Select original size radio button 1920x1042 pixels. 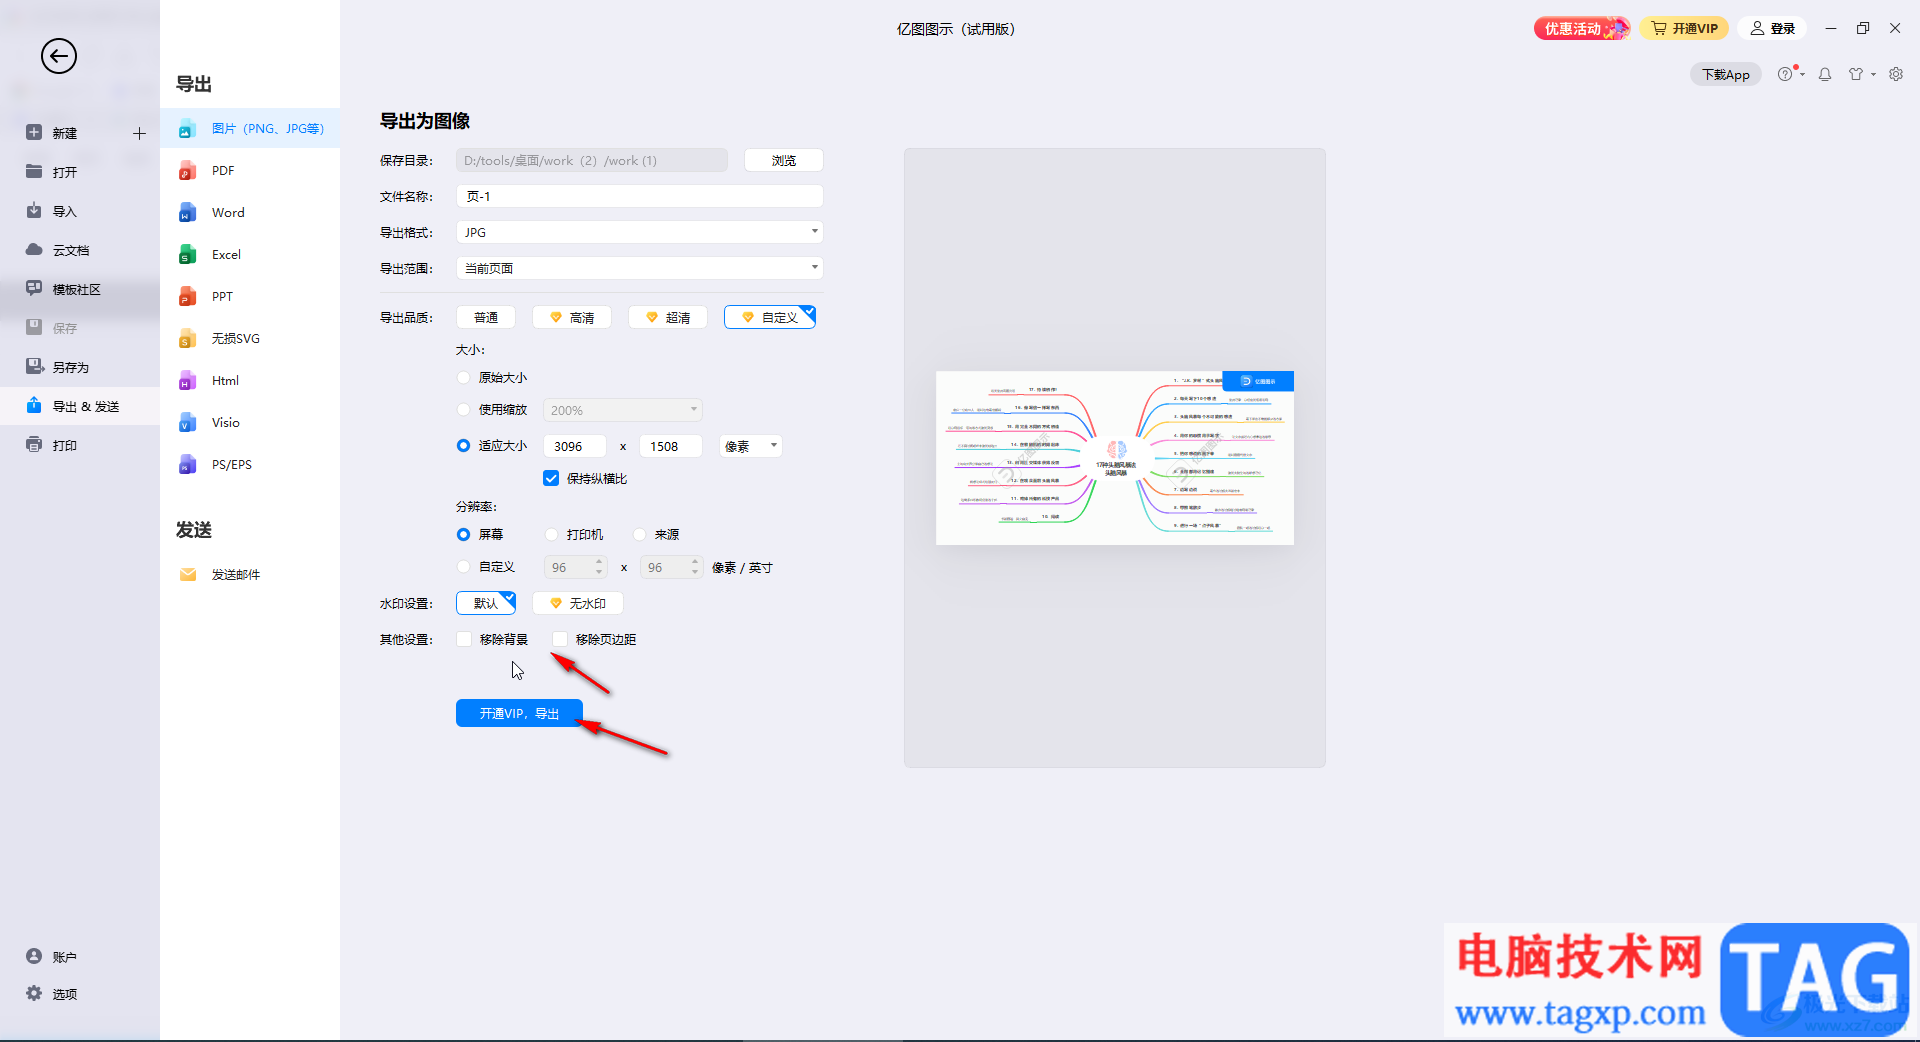tap(463, 377)
